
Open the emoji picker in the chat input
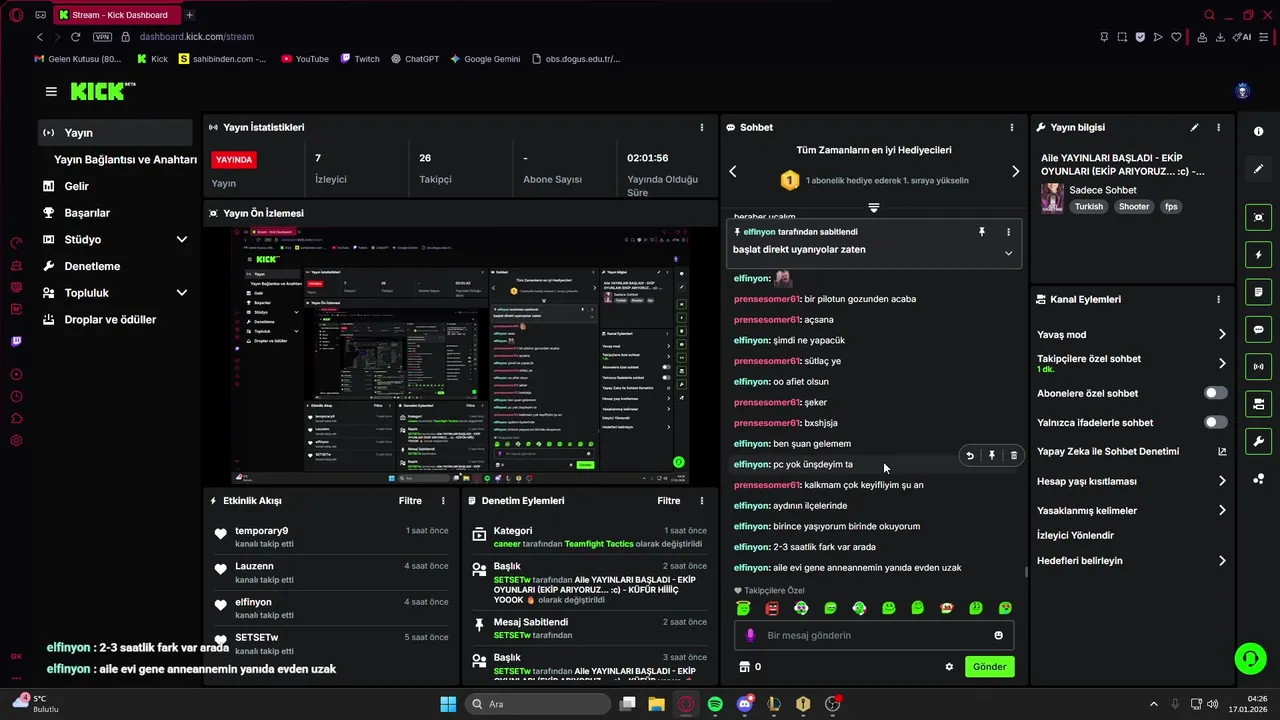[998, 635]
